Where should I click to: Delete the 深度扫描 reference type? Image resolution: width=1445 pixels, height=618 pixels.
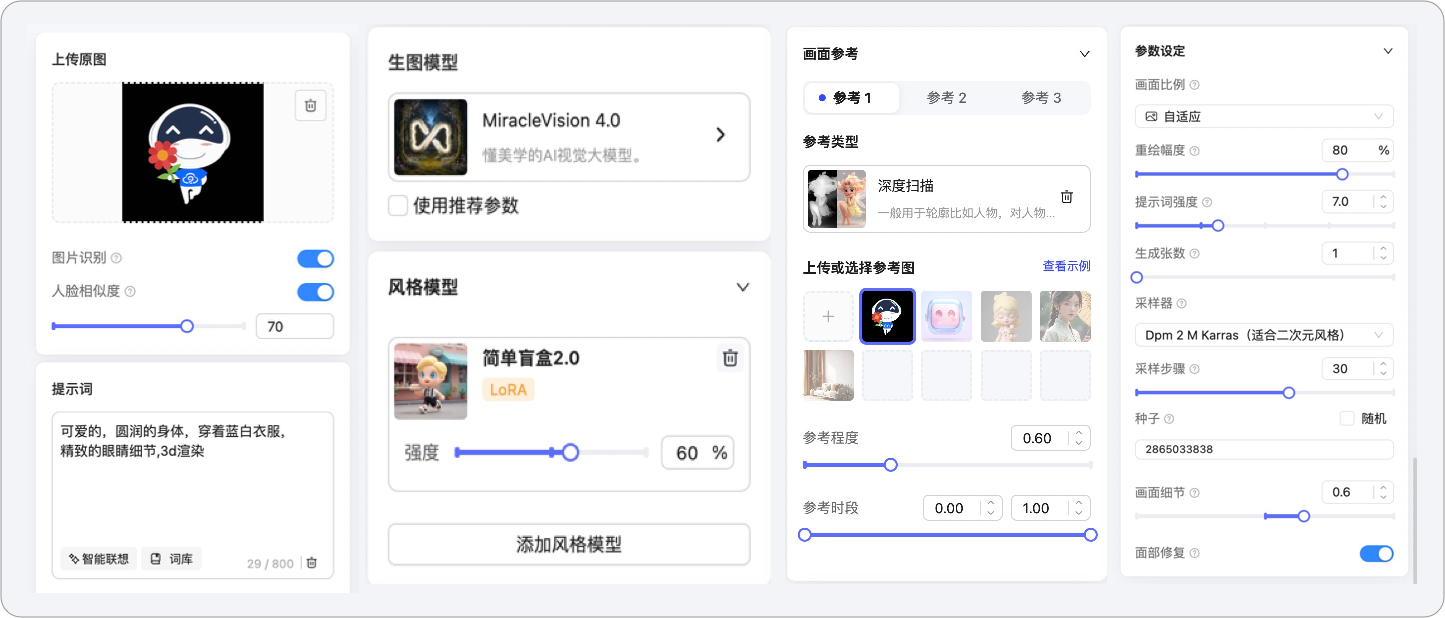coord(1067,197)
